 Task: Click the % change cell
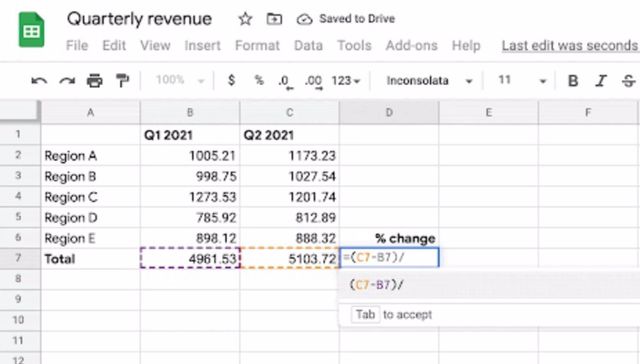[x=389, y=238]
